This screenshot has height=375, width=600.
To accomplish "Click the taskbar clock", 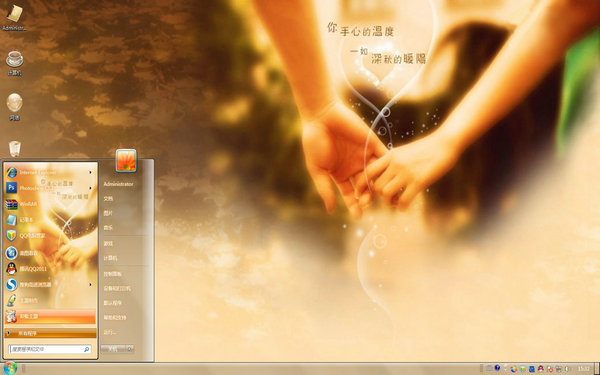I will [x=584, y=369].
